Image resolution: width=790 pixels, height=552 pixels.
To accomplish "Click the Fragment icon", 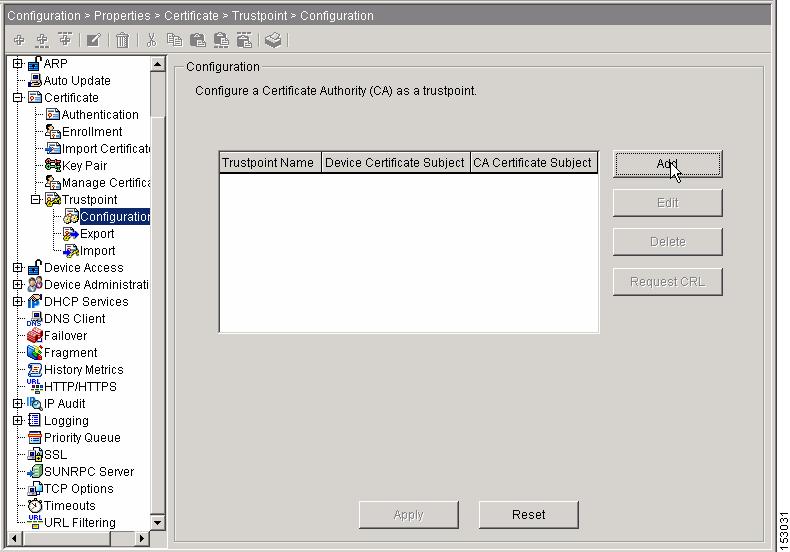I will [35, 353].
